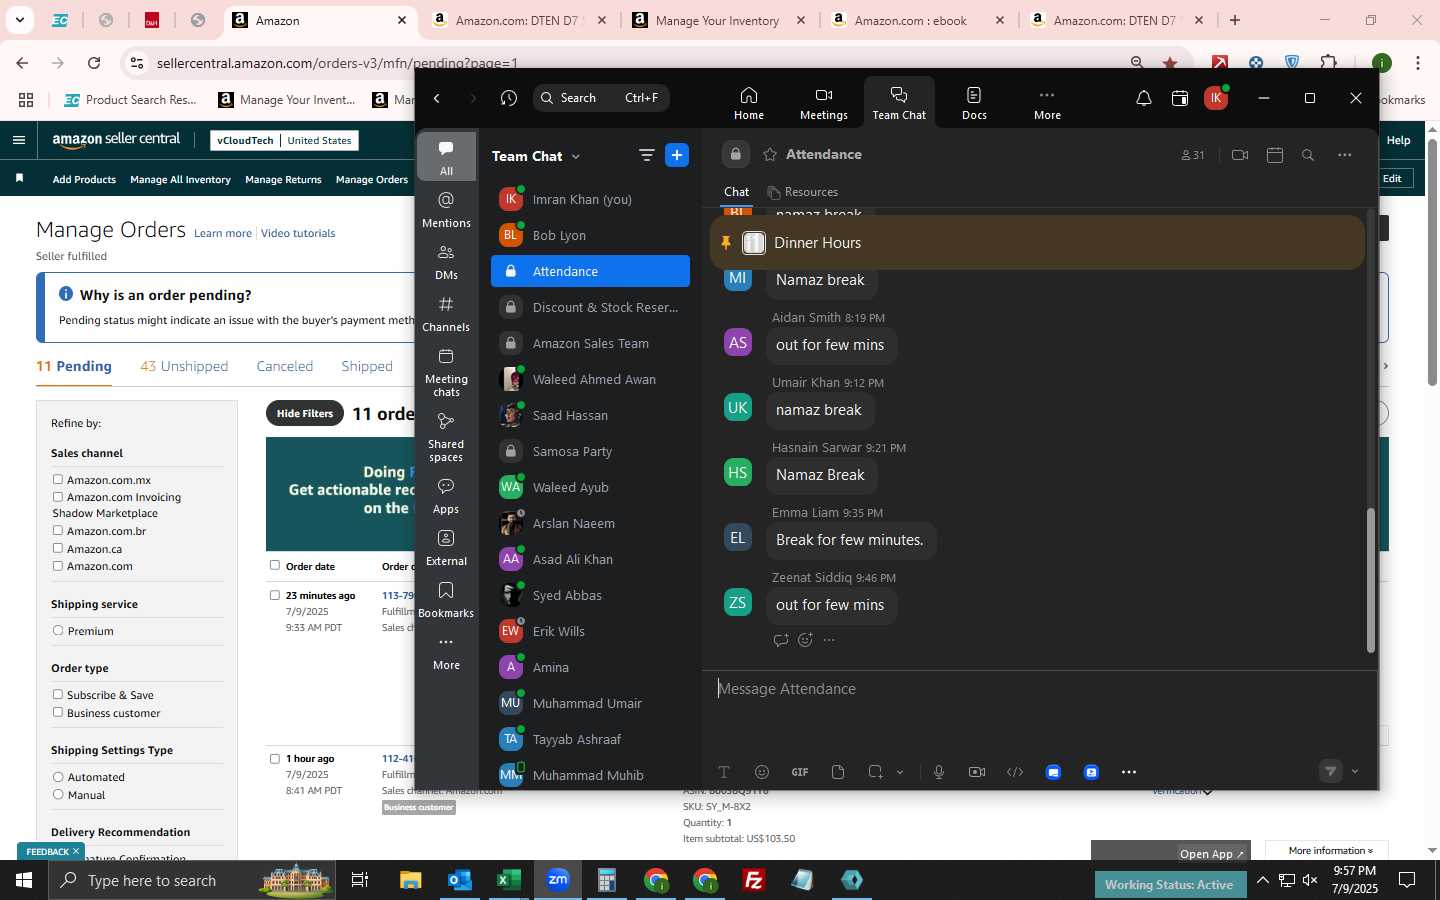Open Team Chat filter icon
1440x900 pixels.
point(646,155)
